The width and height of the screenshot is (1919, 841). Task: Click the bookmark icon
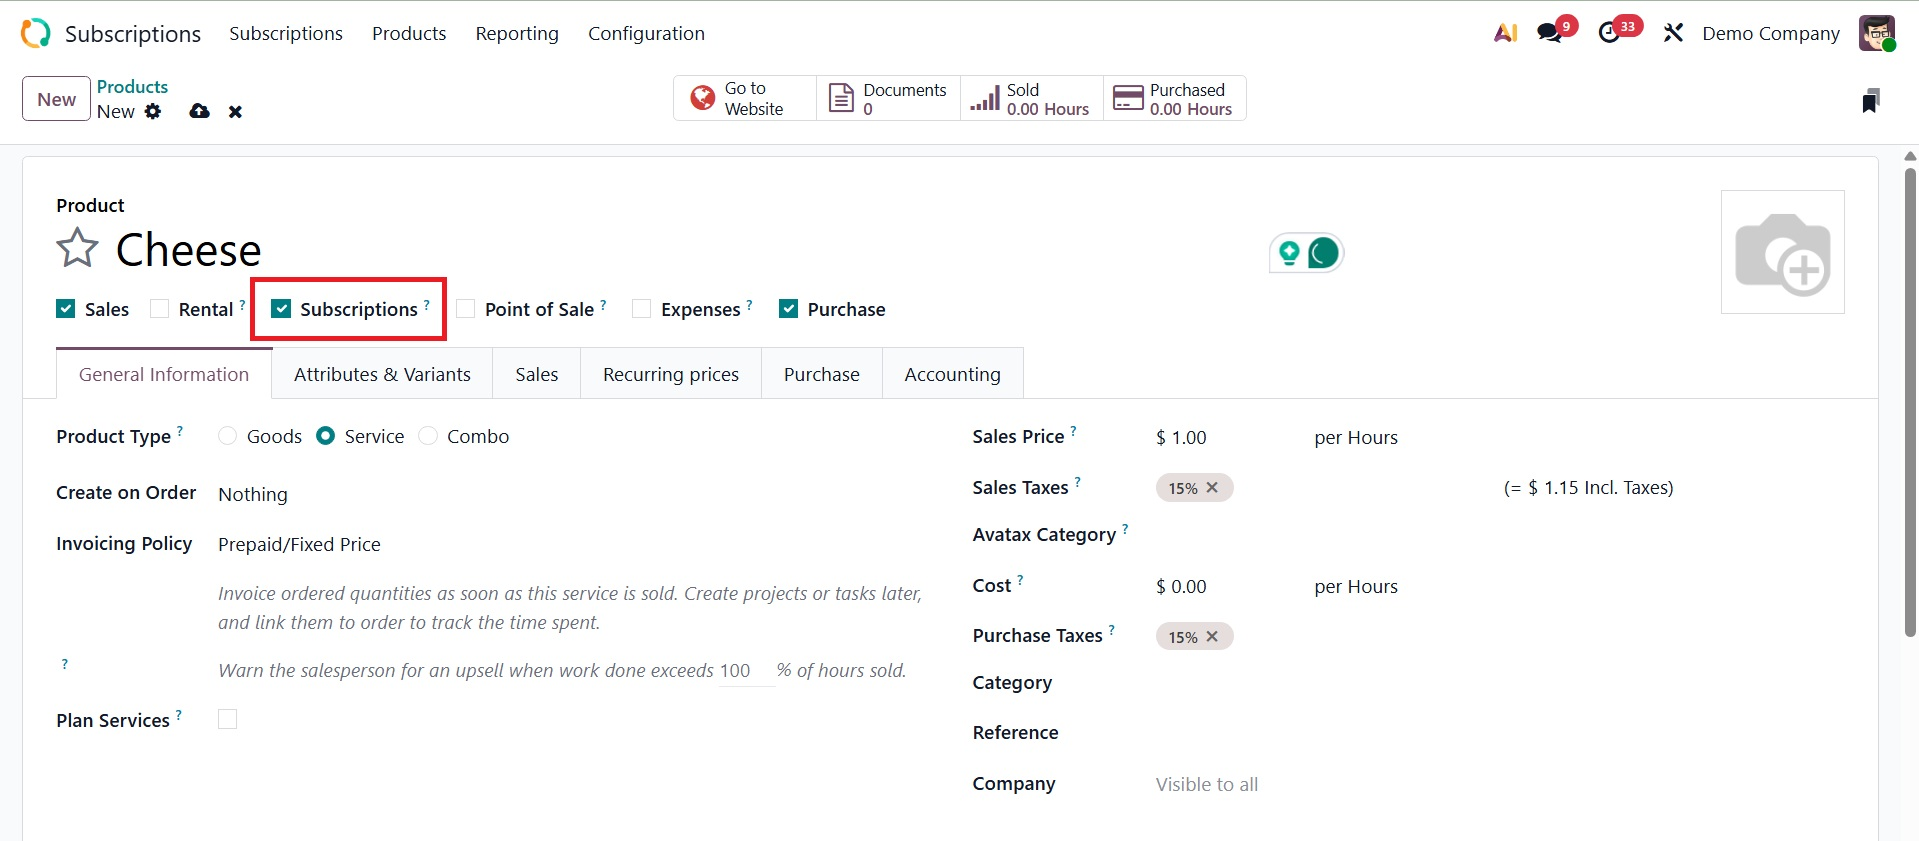pos(1870,100)
